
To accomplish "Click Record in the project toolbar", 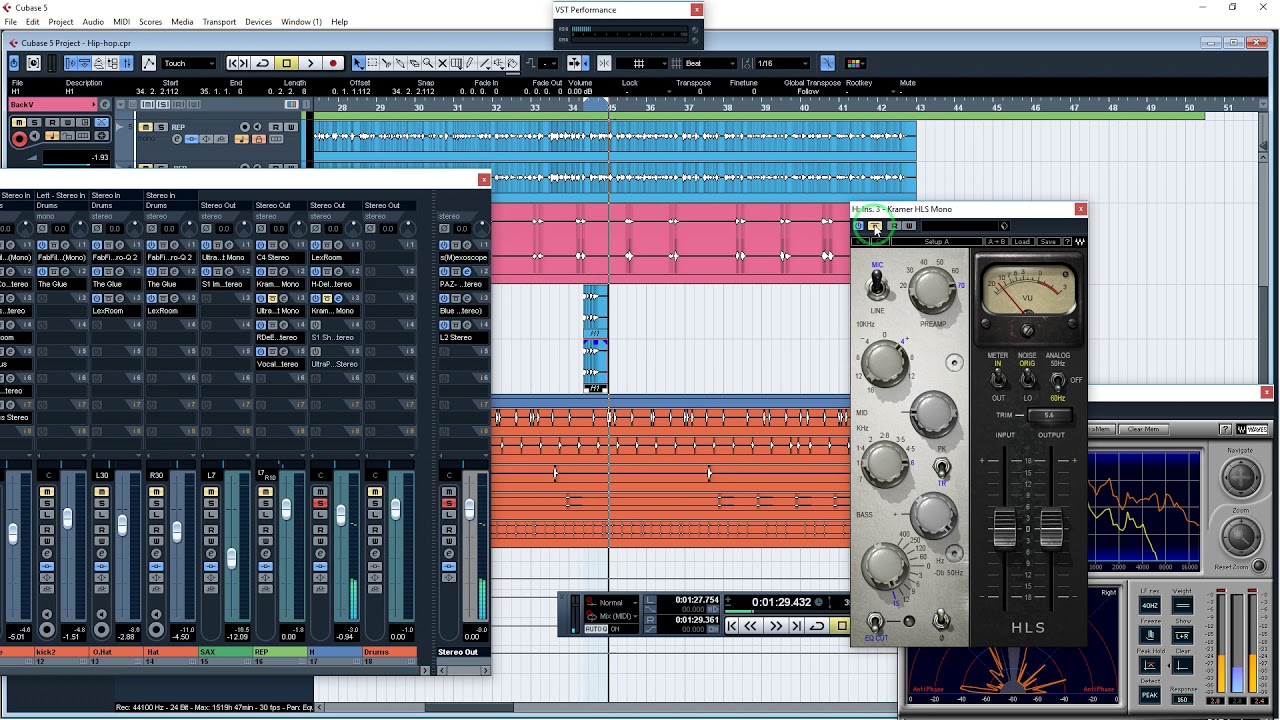I will pos(333,63).
